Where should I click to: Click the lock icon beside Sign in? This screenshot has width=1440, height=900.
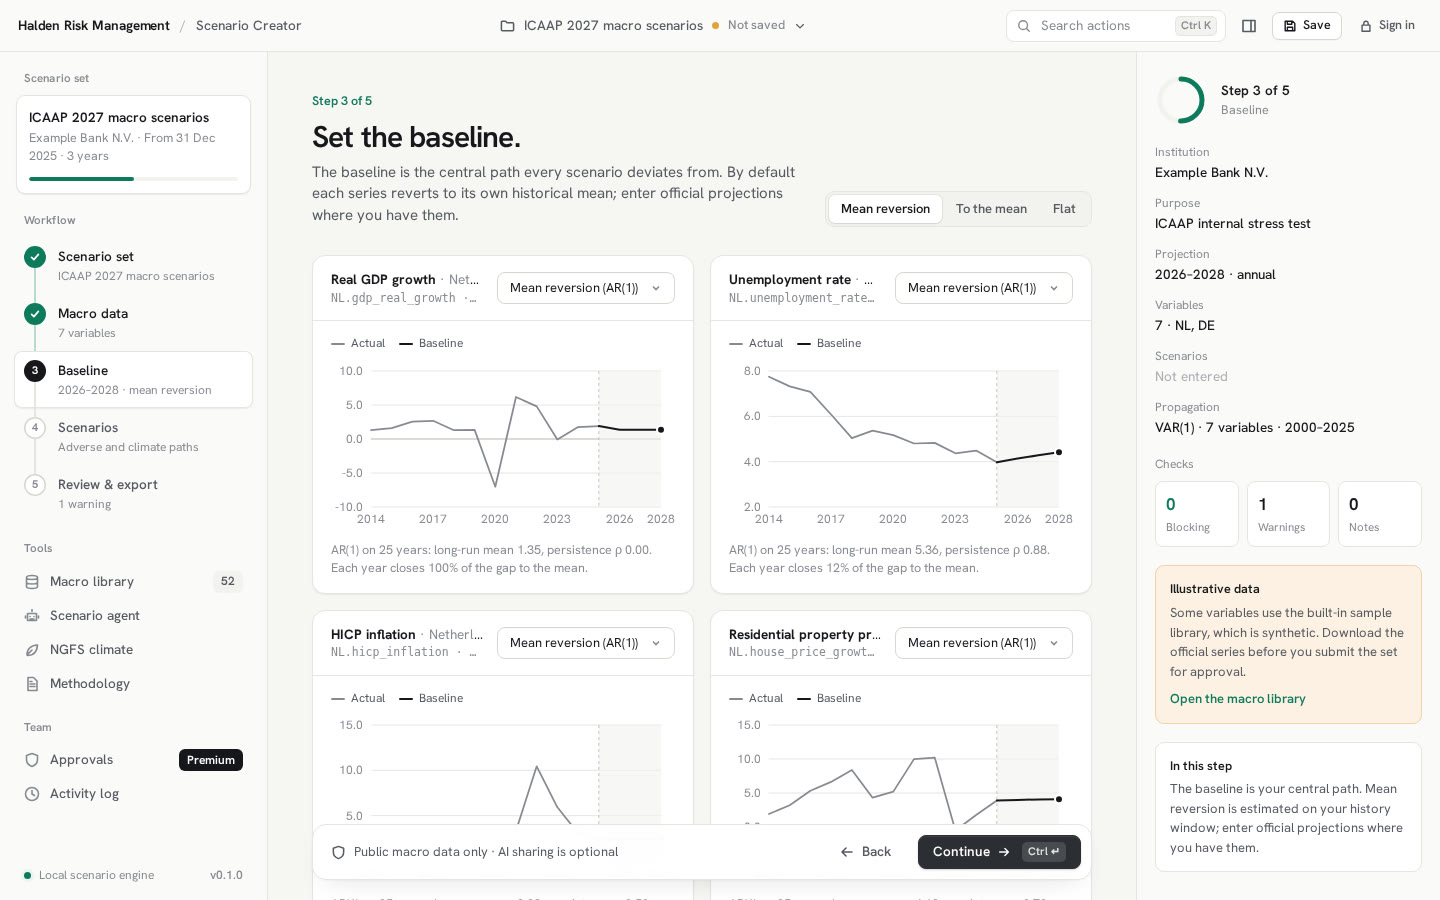1366,26
